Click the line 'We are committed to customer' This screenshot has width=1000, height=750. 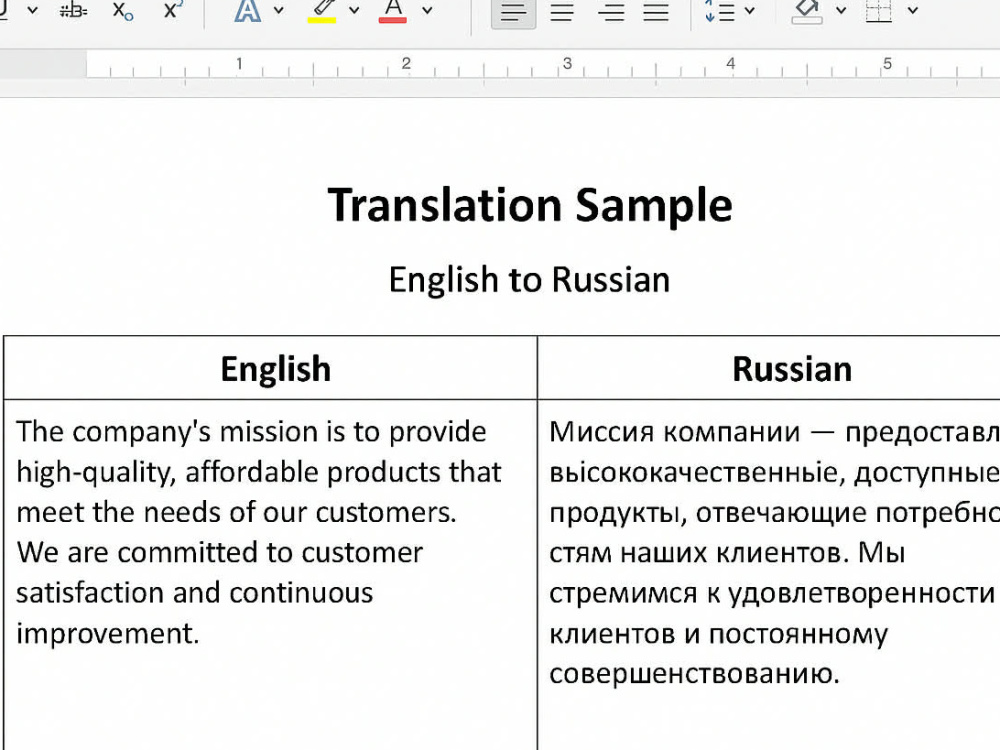[219, 553]
